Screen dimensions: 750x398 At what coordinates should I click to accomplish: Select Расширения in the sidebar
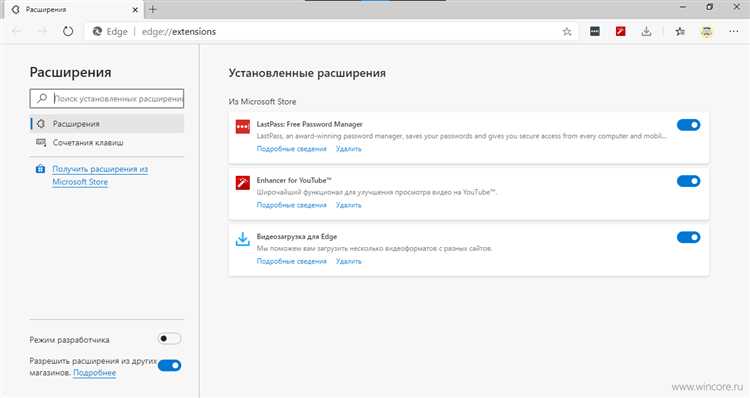point(107,123)
